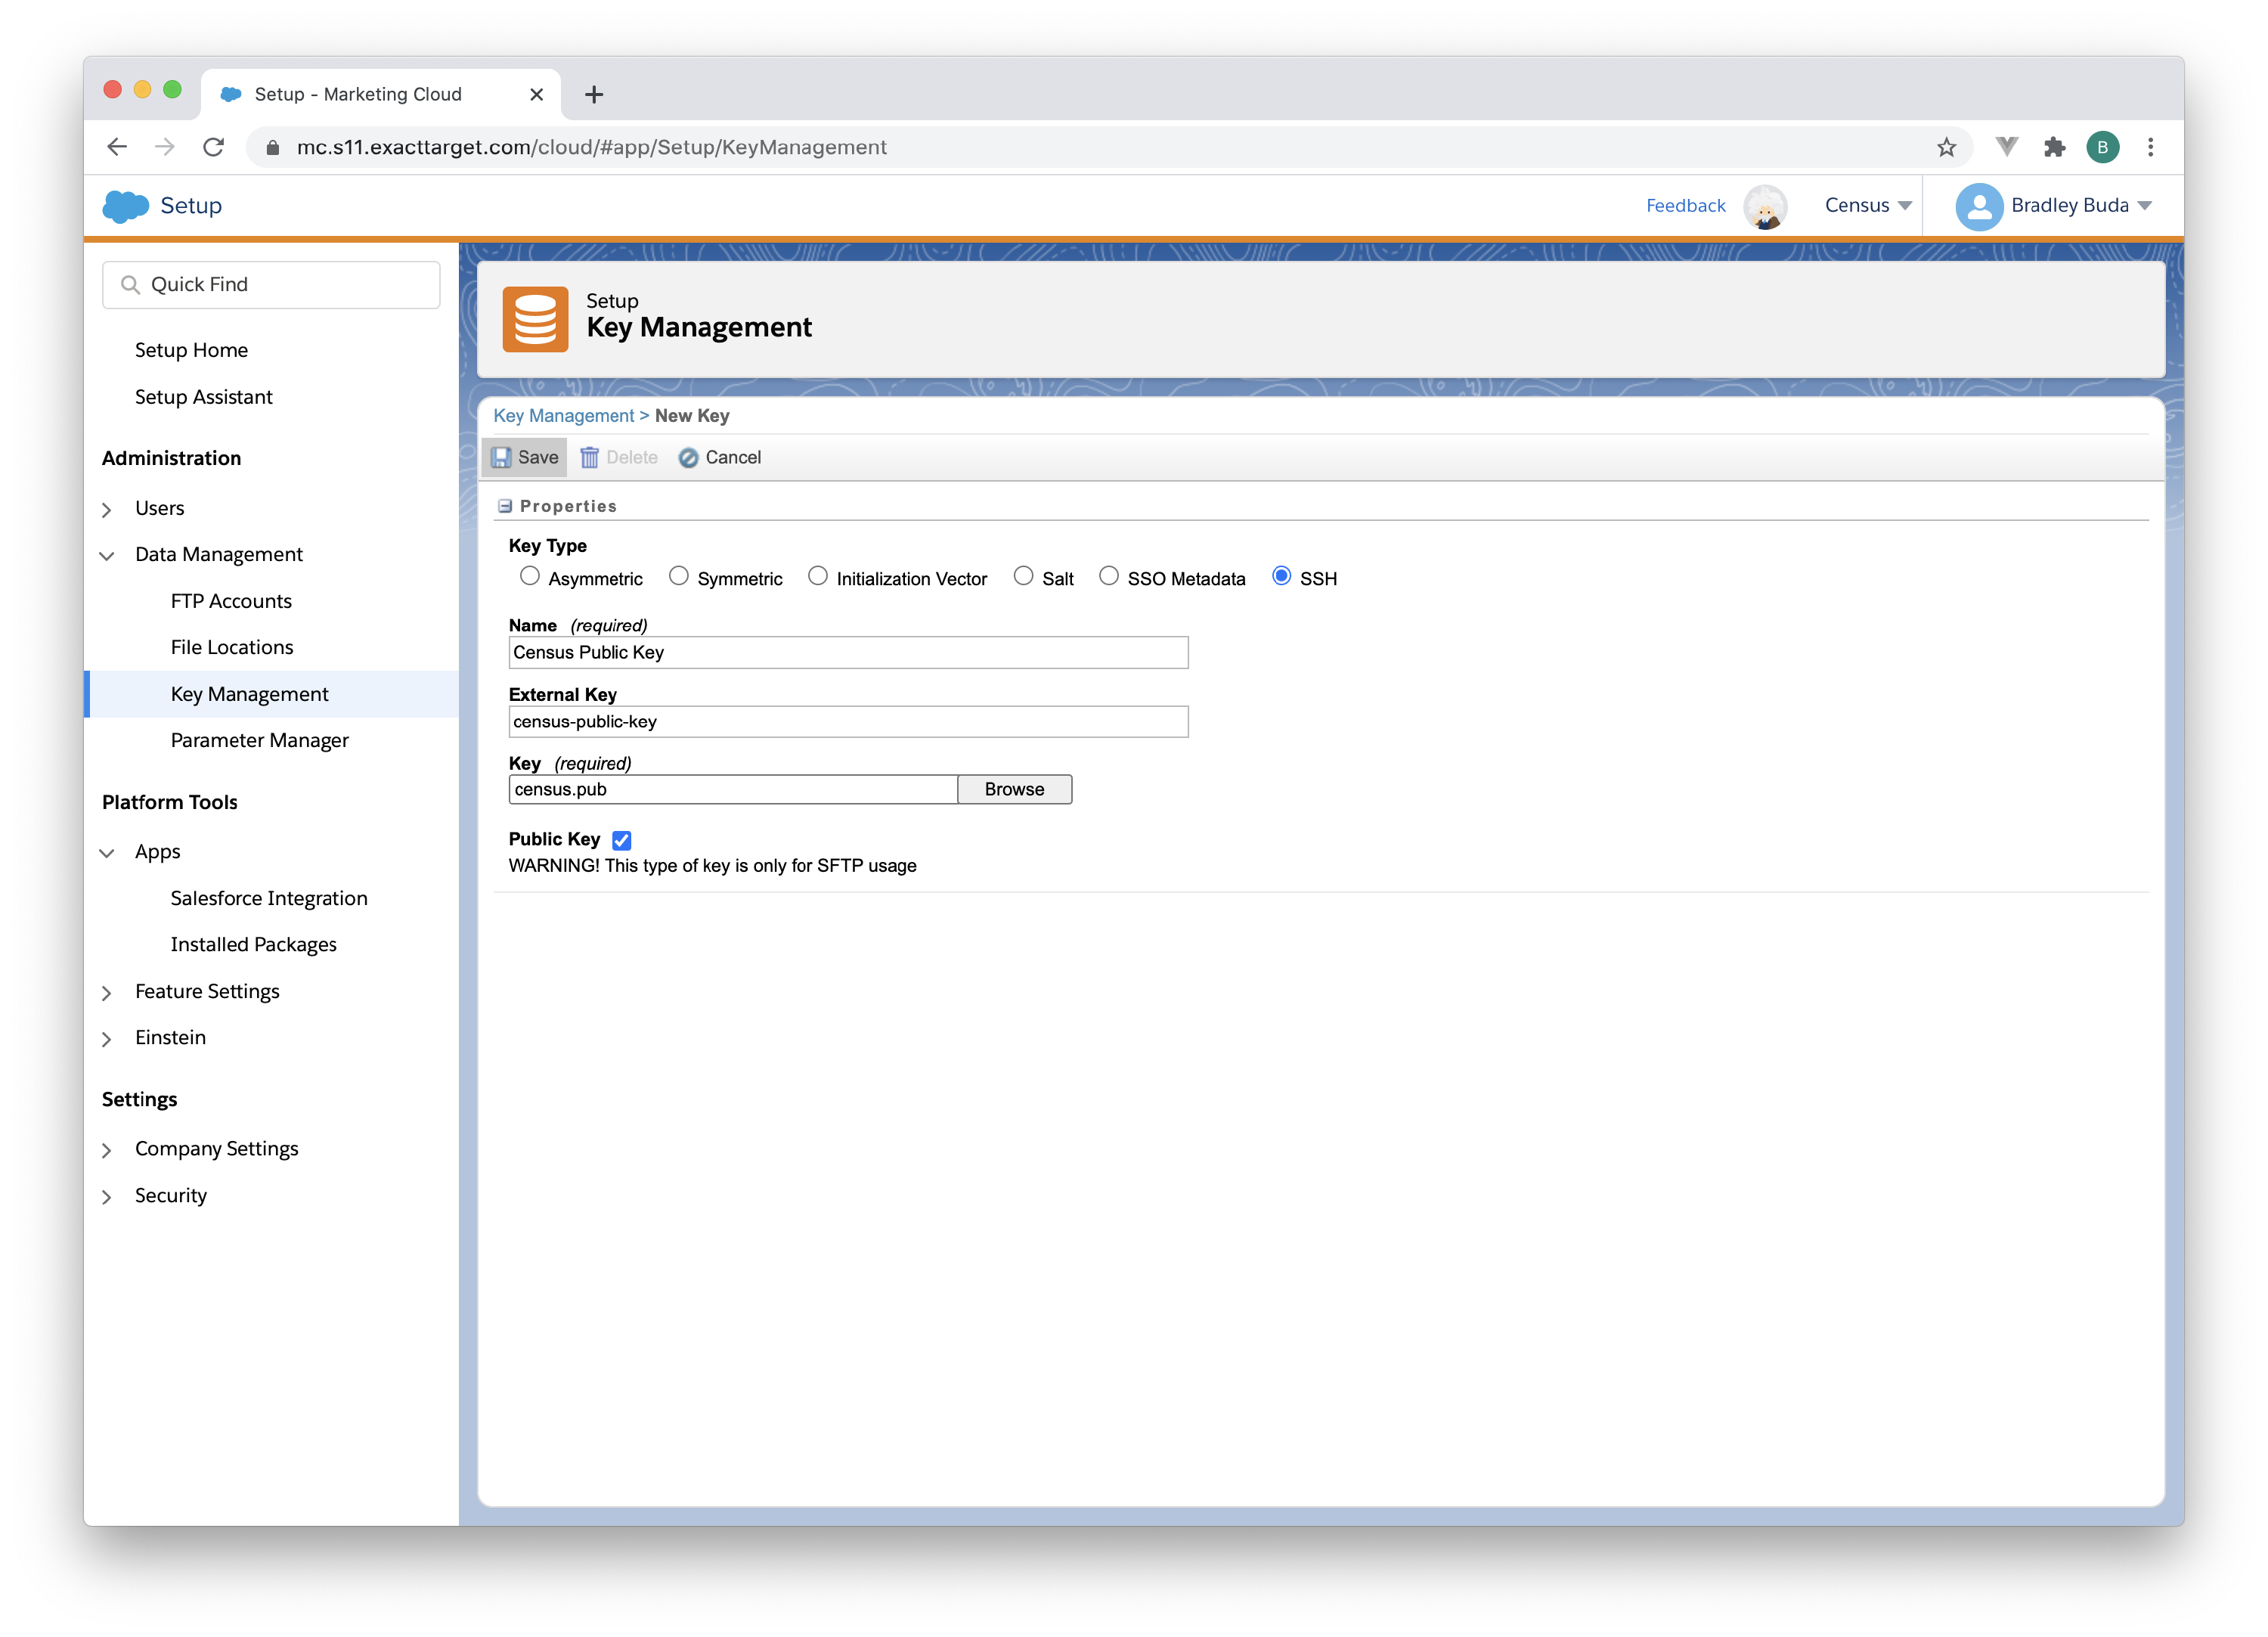Bookmark page with star icon
Screen dimensions: 2268x1637
click(1946, 148)
